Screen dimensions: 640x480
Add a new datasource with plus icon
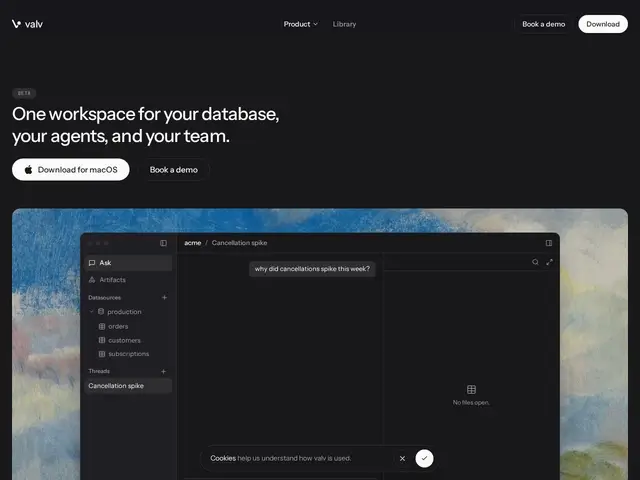[164, 298]
